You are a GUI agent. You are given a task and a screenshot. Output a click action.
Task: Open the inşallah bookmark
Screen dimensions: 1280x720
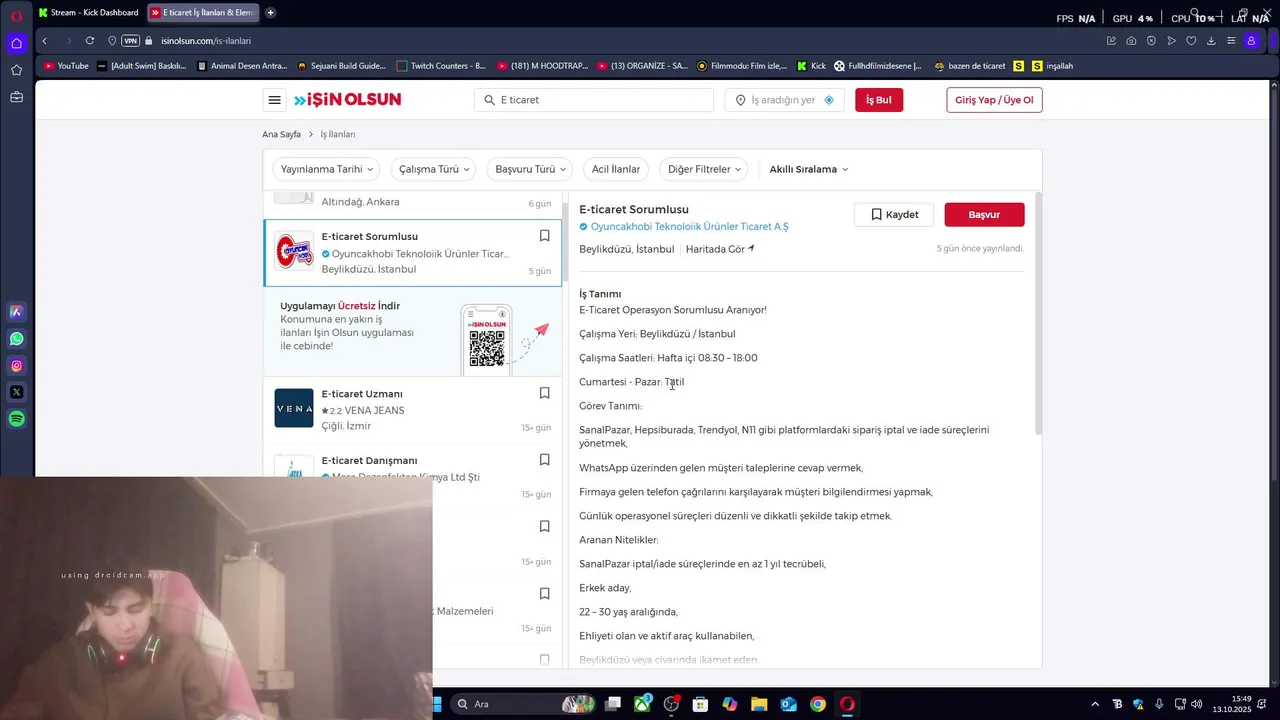coord(1052,66)
